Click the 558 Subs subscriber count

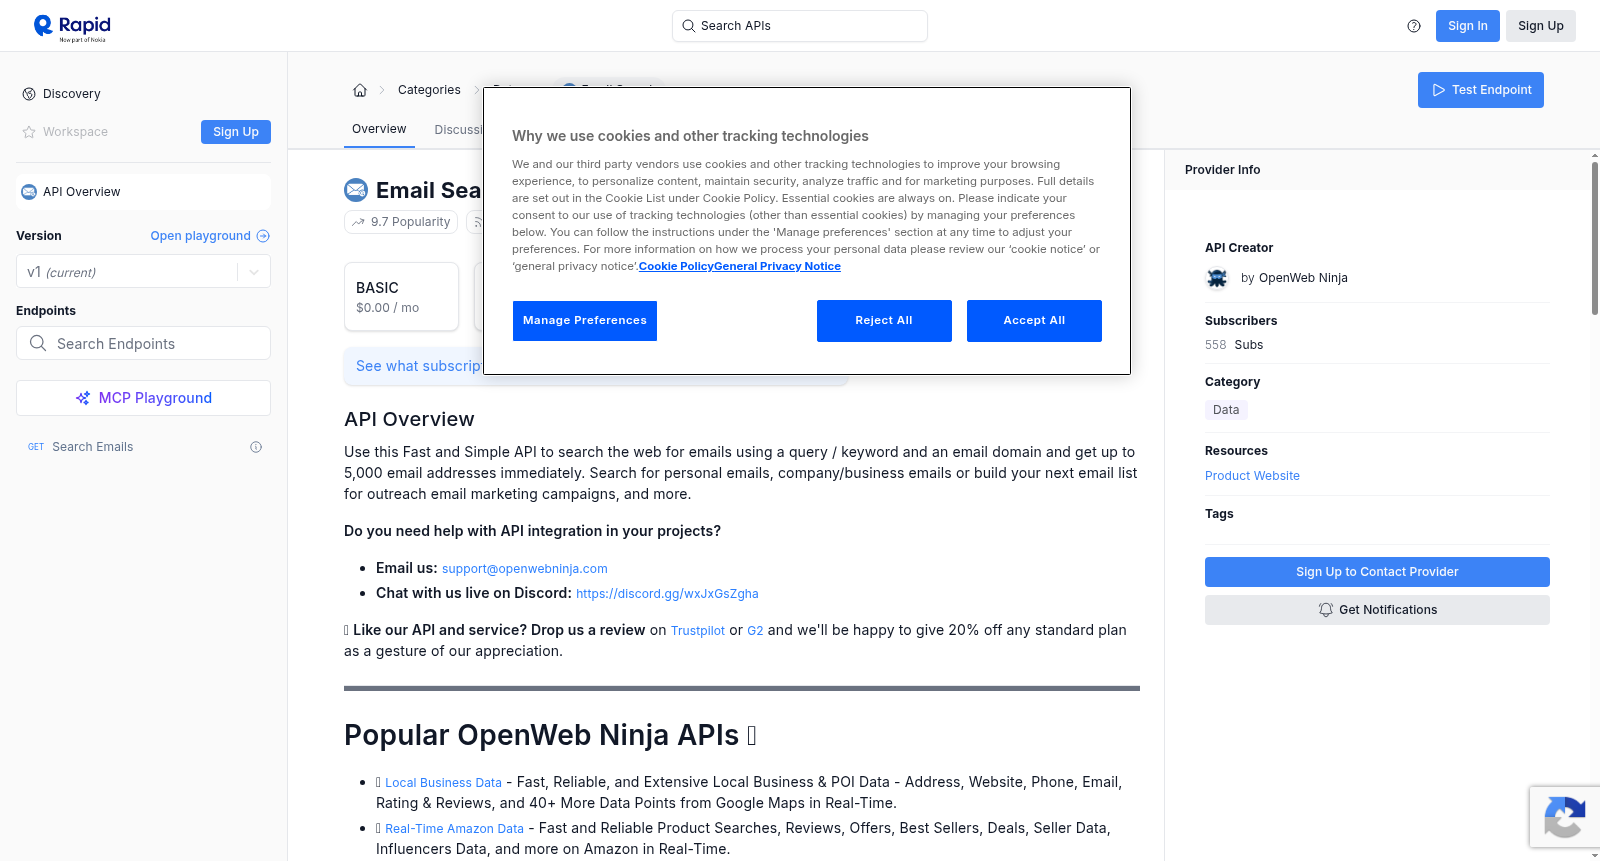(1234, 345)
